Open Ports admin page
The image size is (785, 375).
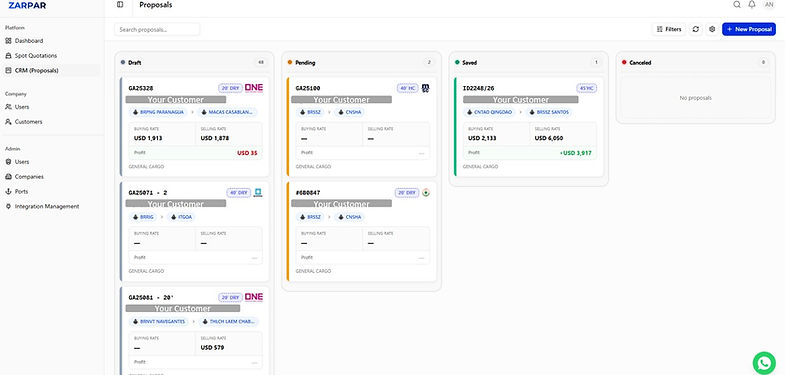(21, 191)
